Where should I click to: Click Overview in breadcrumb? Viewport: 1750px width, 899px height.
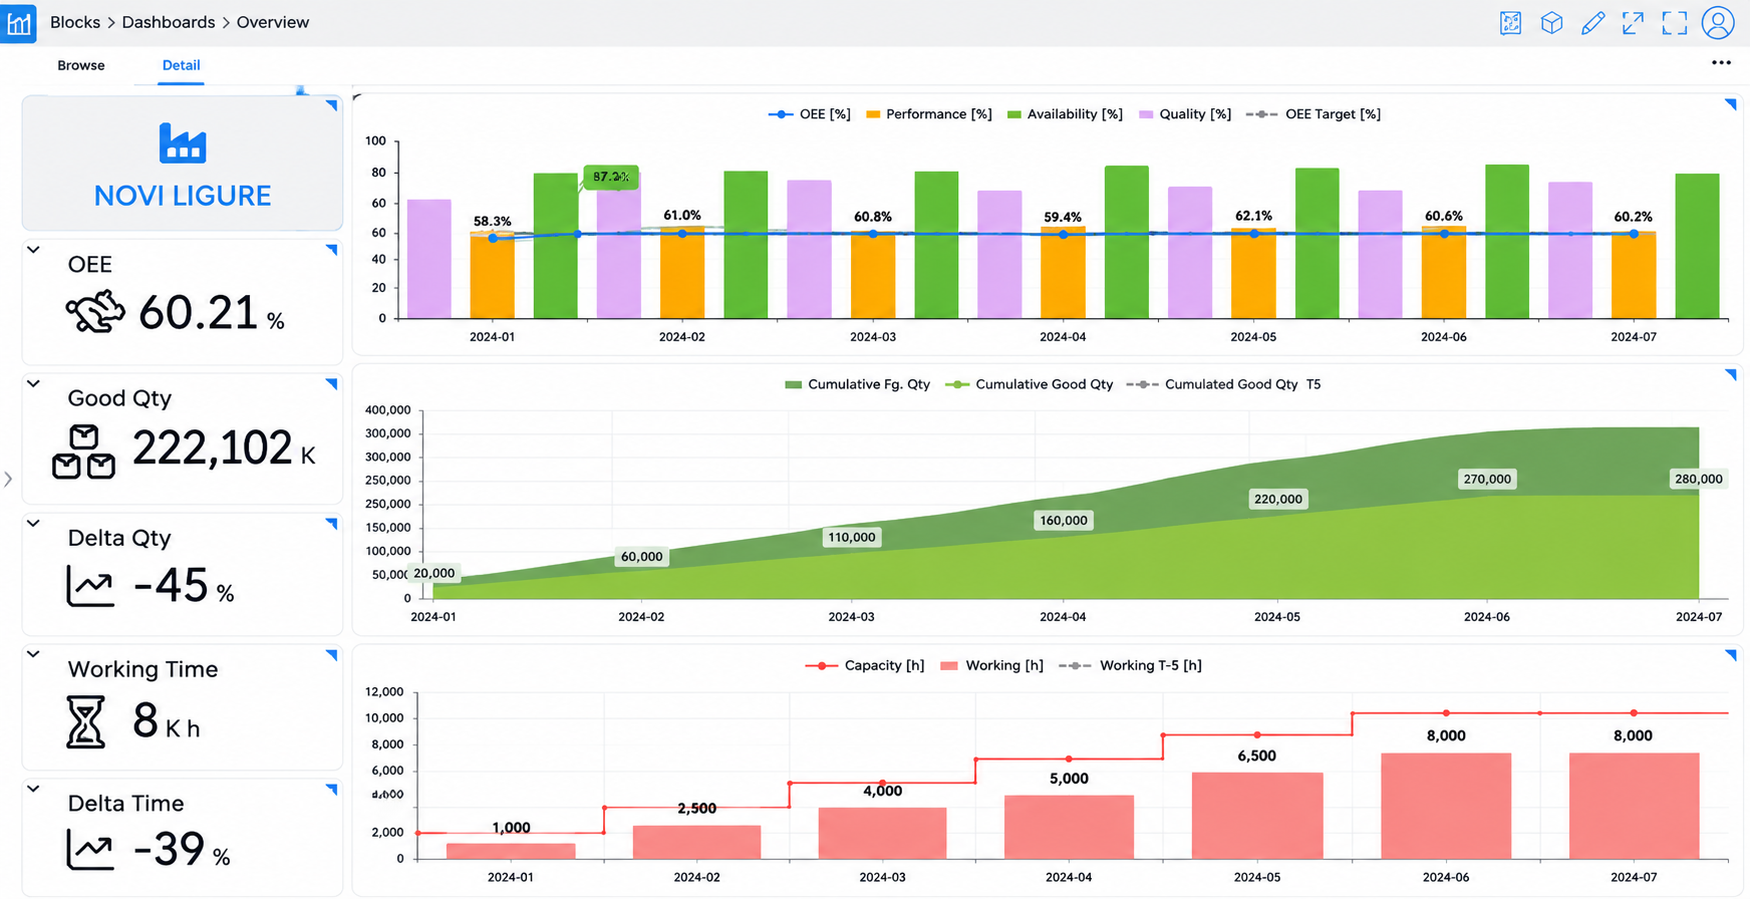(x=273, y=22)
